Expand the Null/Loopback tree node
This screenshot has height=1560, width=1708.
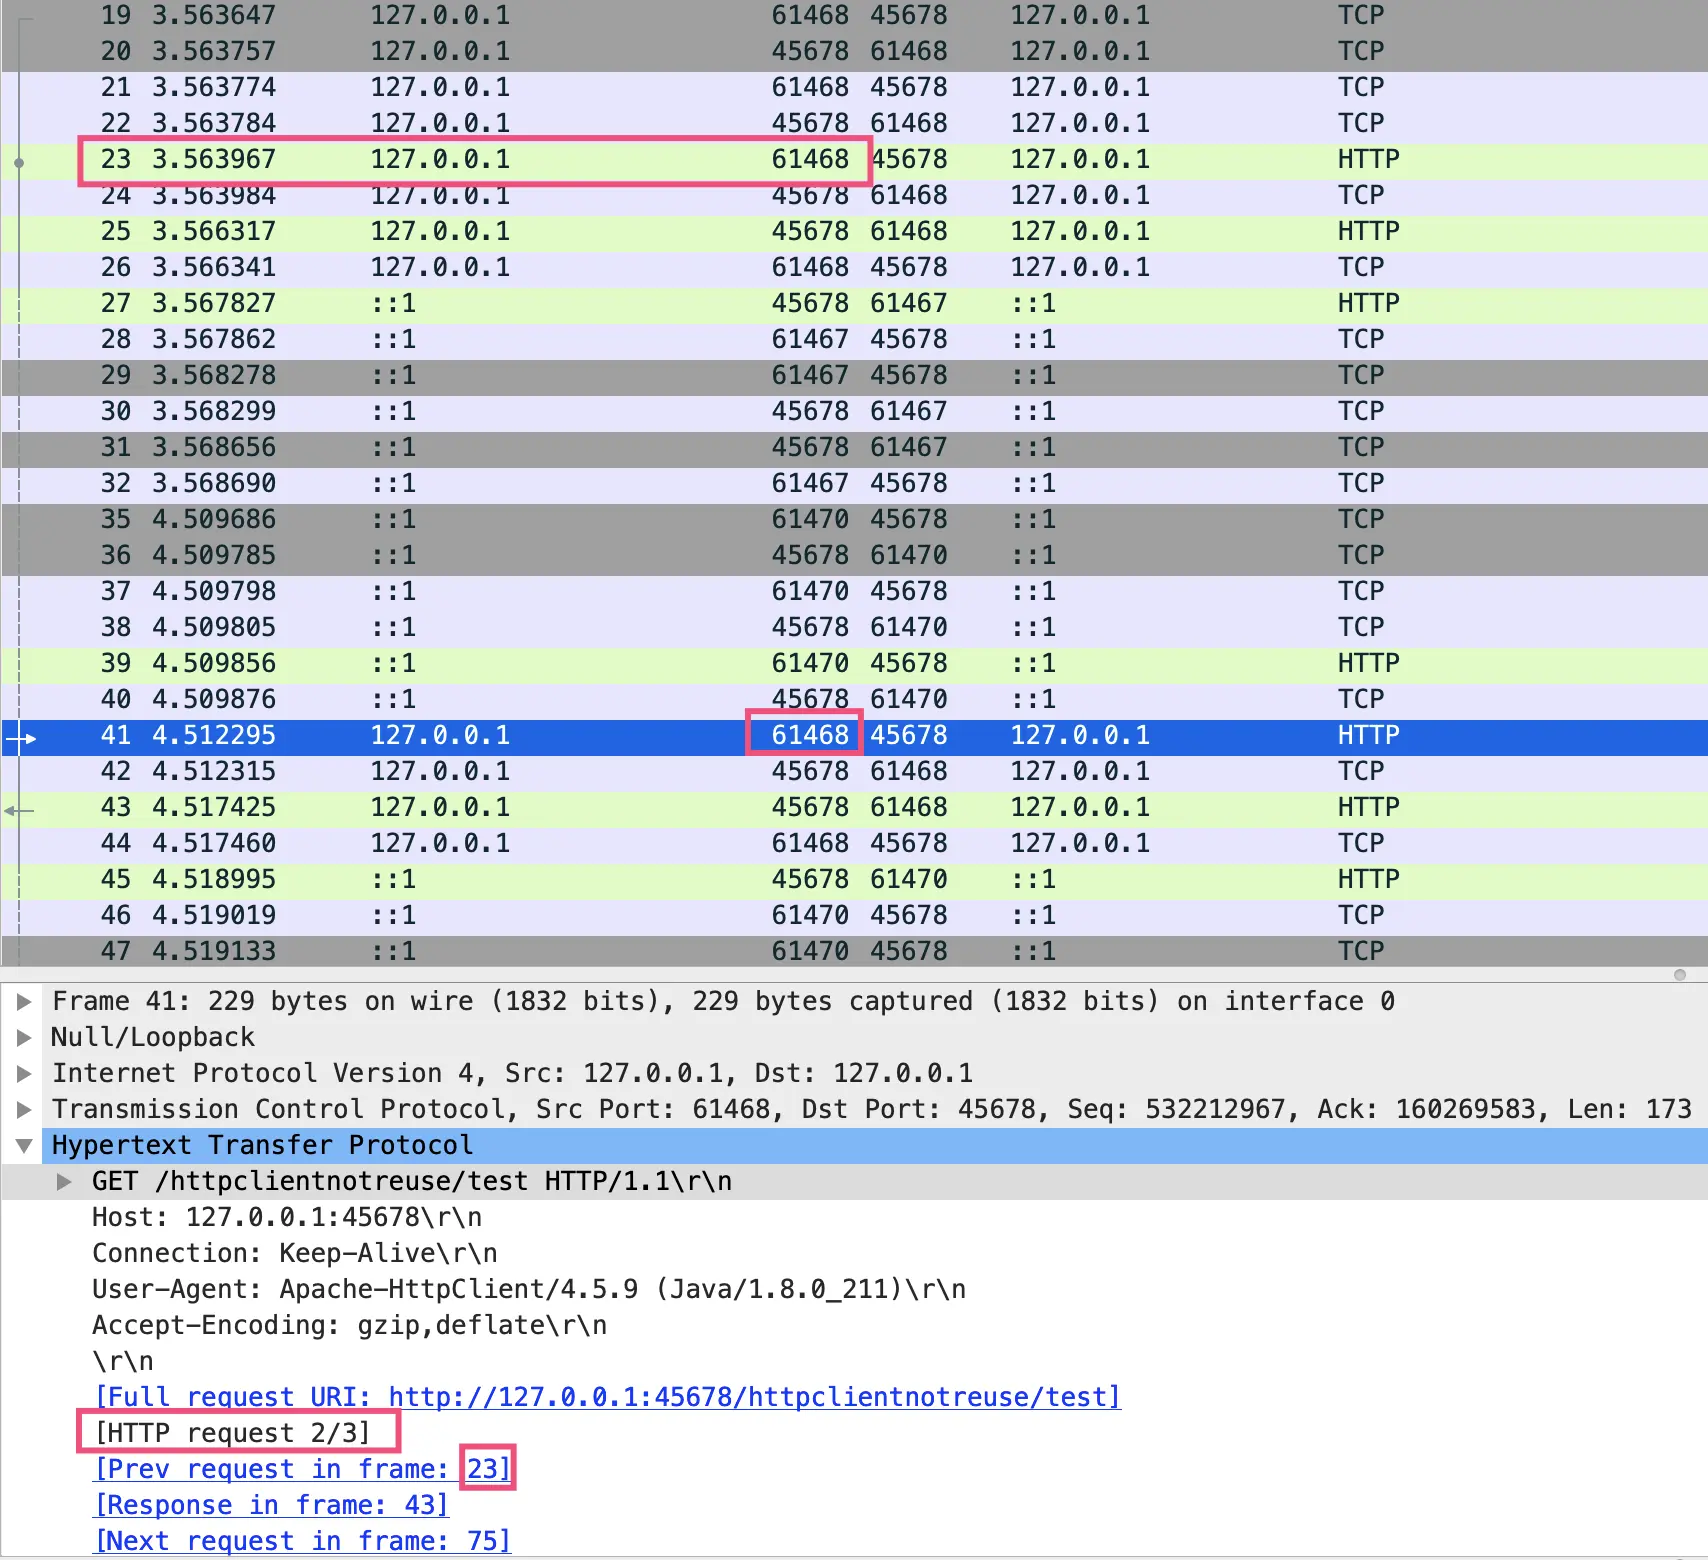tap(24, 1037)
